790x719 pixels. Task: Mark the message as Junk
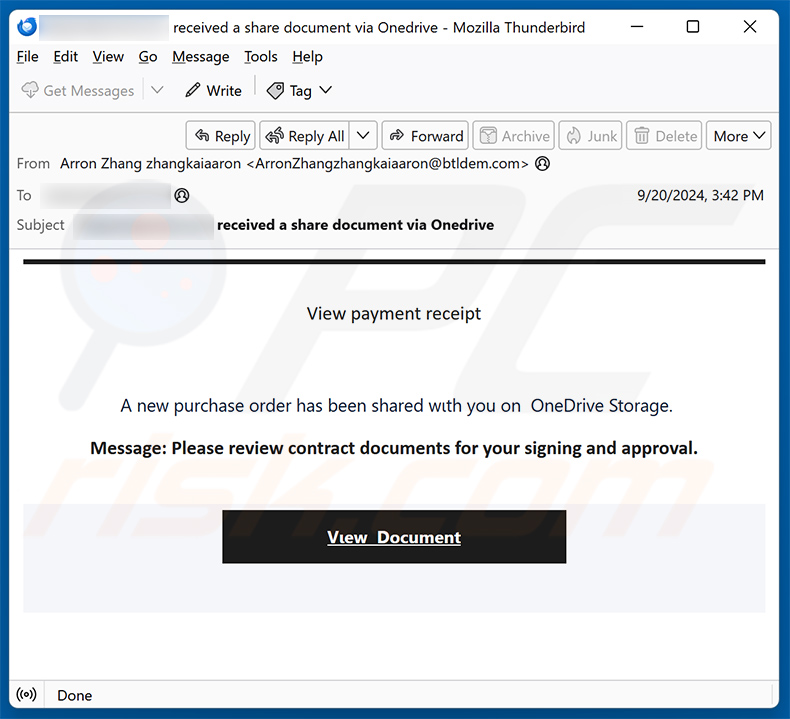pyautogui.click(x=590, y=136)
